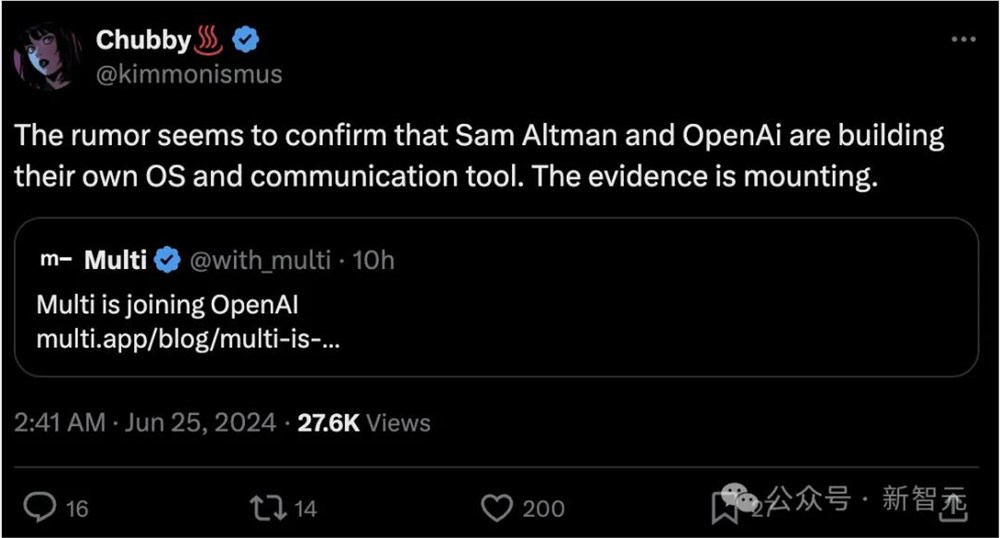1000x538 pixels.
Task: Open Chubby's profile avatar picture
Action: [x=45, y=56]
